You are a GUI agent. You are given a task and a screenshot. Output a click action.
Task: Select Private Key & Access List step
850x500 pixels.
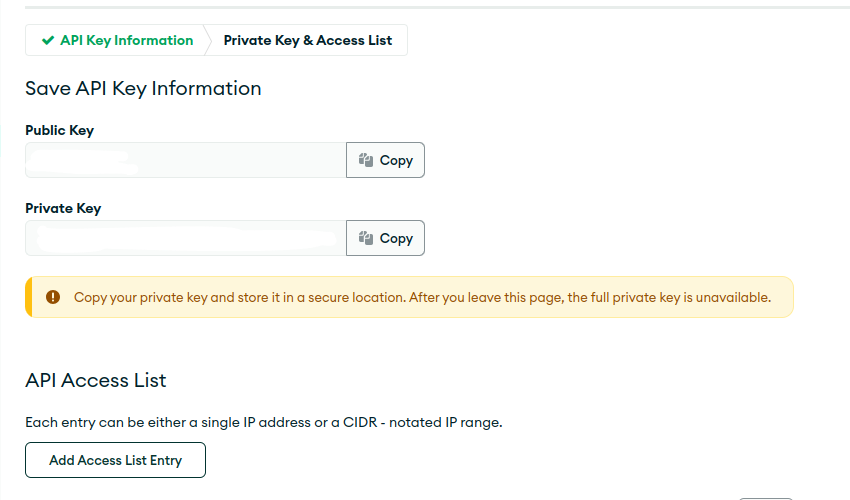click(307, 40)
